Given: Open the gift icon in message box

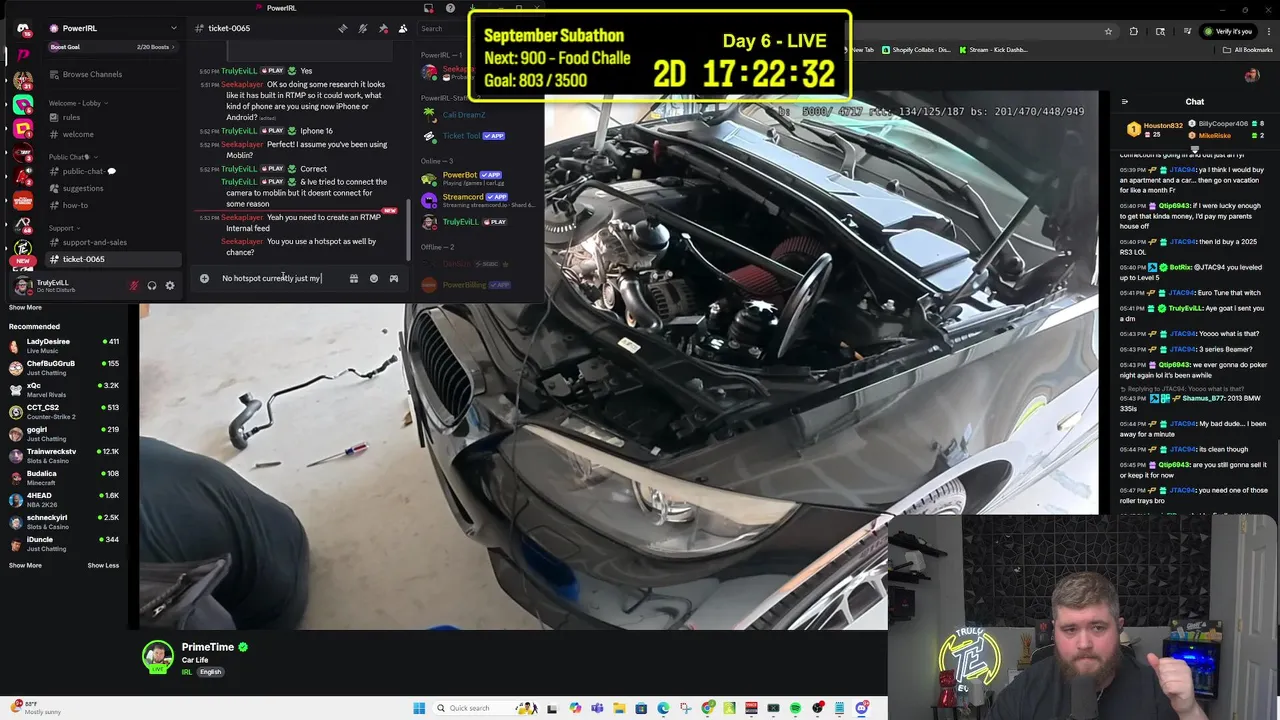Looking at the screenshot, I should coord(353,278).
